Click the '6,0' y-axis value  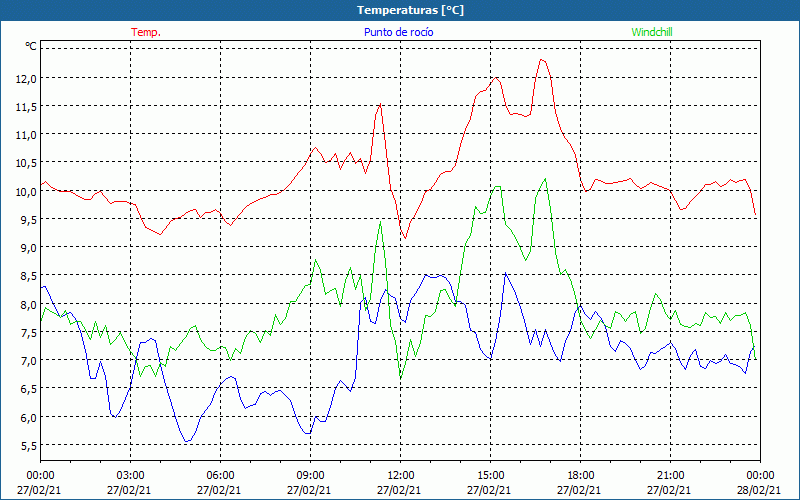(28, 418)
